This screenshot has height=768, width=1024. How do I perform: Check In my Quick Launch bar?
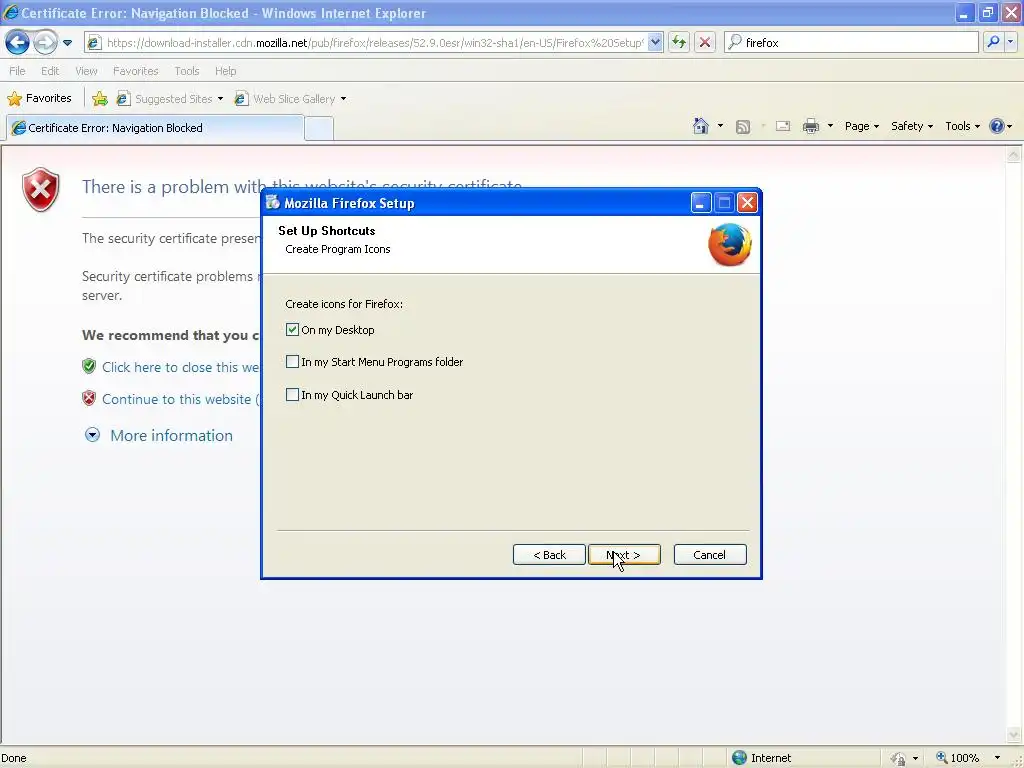tap(292, 395)
